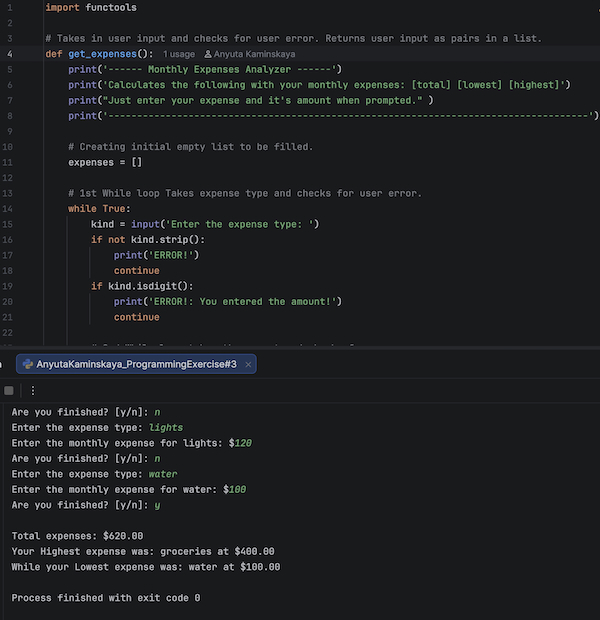This screenshot has height=620, width=600.
Task: Click the author person icon beside get_expenses
Action: [x=208, y=54]
